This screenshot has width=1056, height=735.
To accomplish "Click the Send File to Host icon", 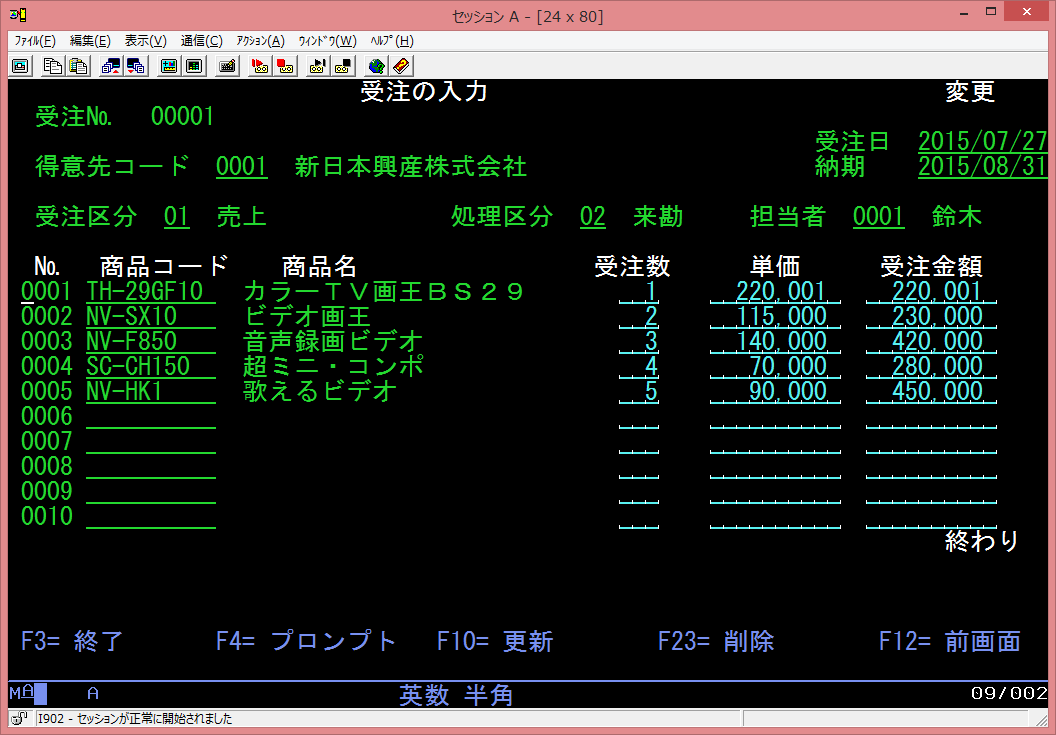I will pyautogui.click(x=110, y=66).
